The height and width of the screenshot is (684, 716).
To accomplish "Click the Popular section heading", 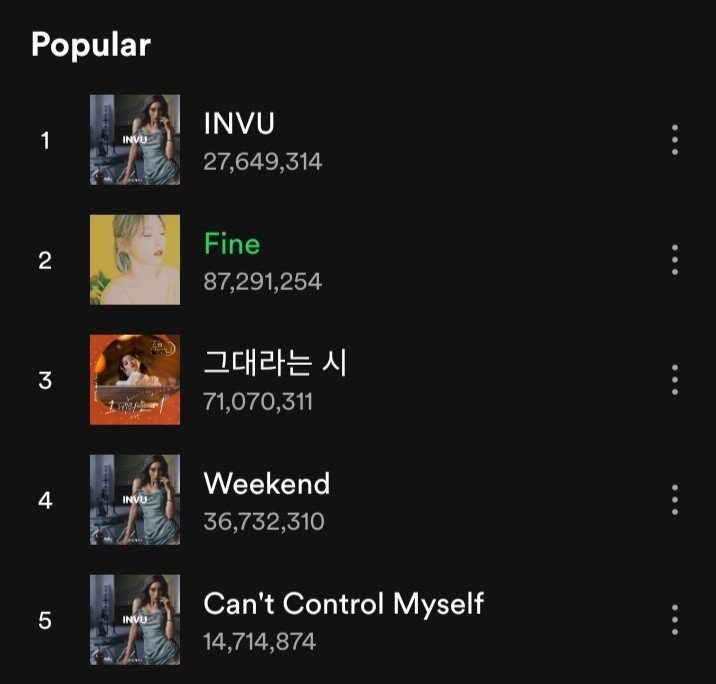I will pyautogui.click(x=91, y=45).
